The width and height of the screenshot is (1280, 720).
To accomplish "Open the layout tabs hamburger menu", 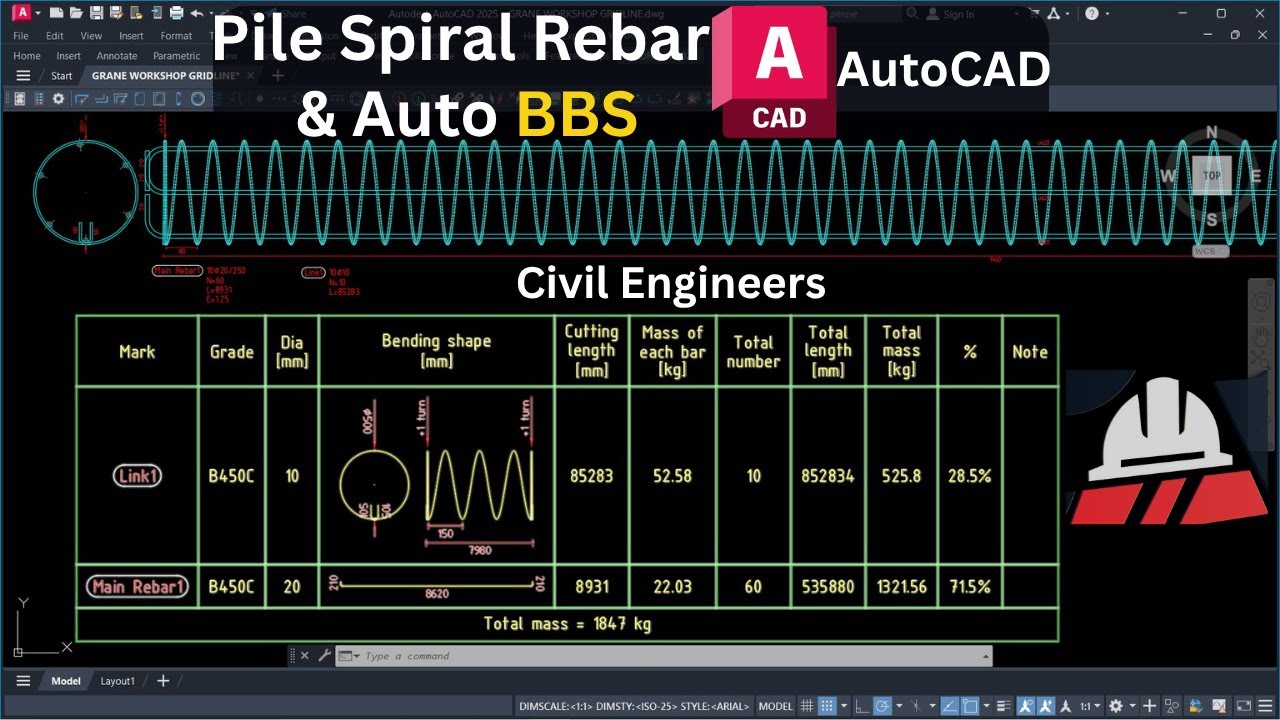I will (23, 681).
